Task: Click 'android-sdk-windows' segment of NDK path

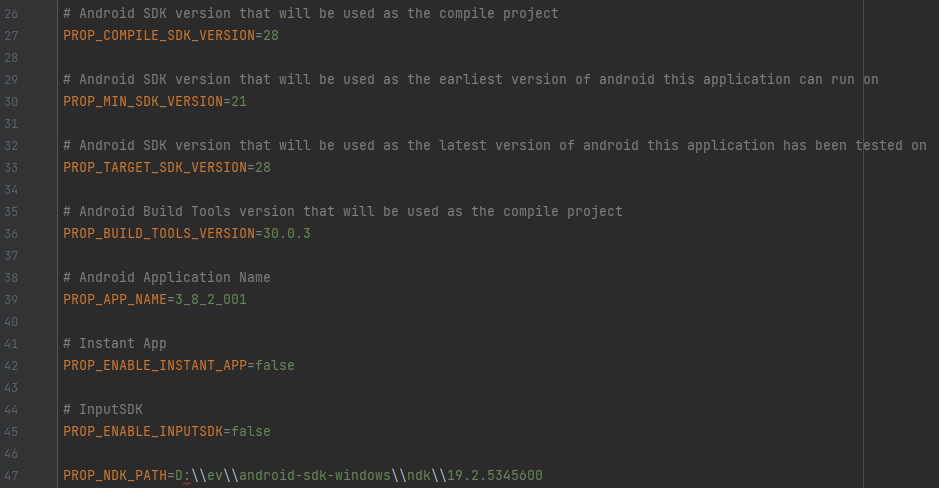Action: tap(315, 475)
